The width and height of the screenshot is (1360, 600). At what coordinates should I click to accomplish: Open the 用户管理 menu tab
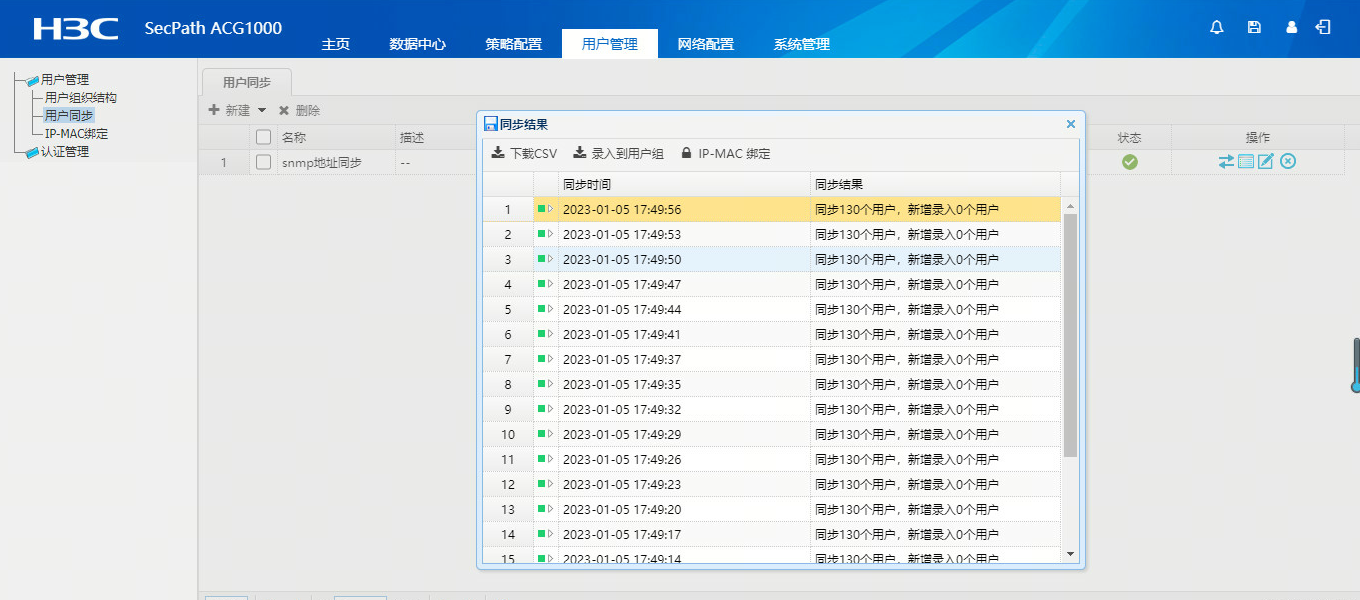click(x=610, y=44)
